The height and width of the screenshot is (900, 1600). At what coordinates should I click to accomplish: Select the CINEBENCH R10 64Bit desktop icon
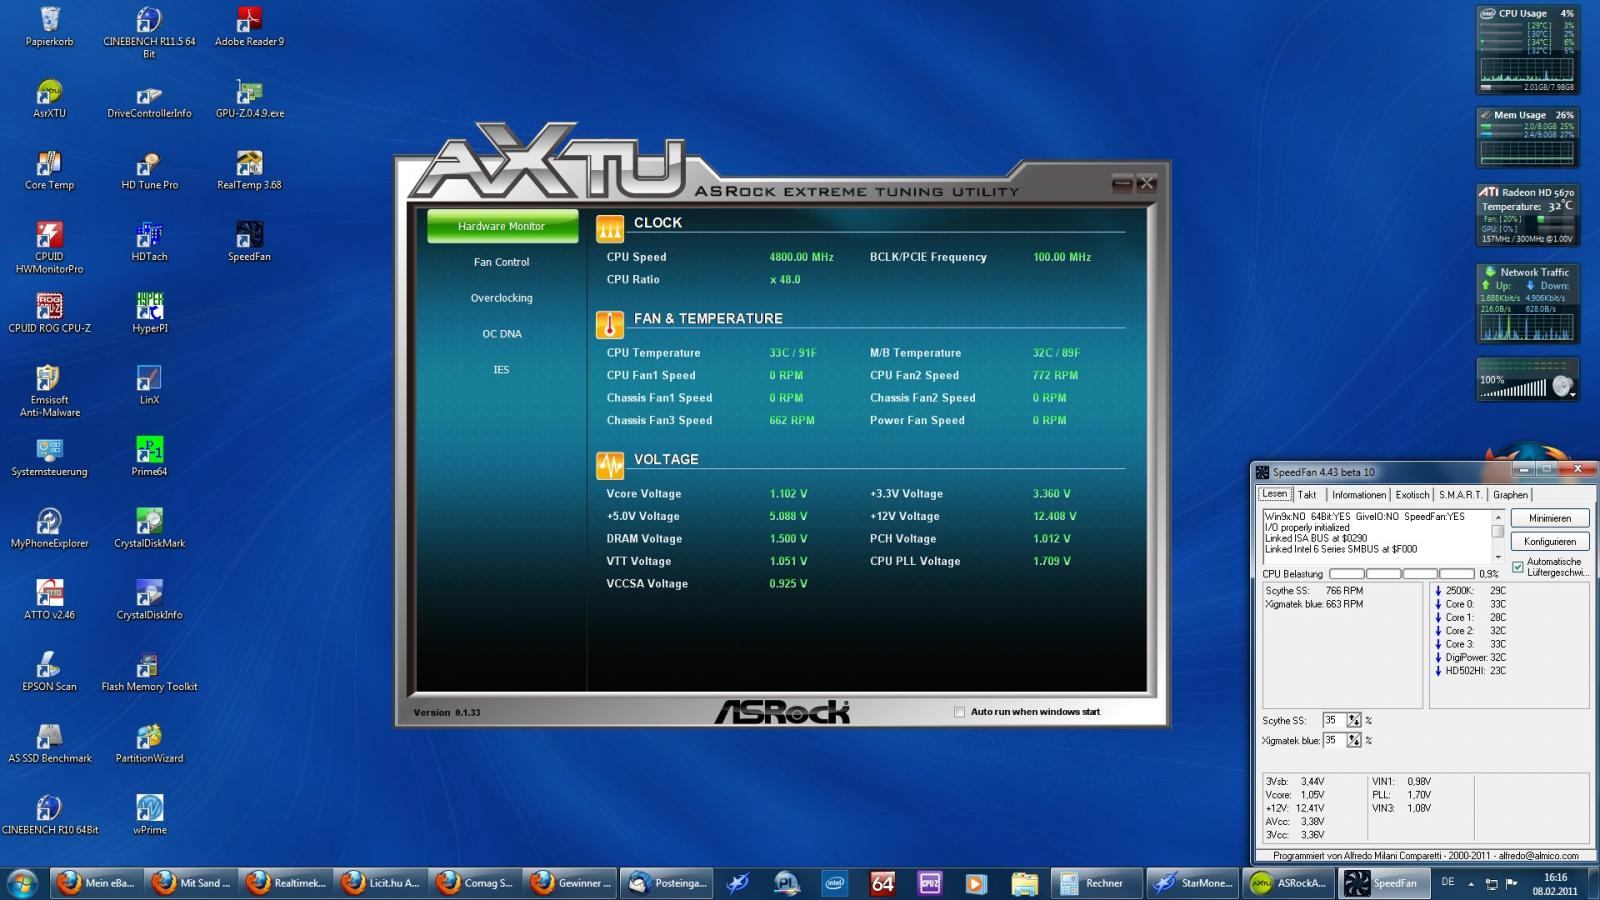point(49,817)
